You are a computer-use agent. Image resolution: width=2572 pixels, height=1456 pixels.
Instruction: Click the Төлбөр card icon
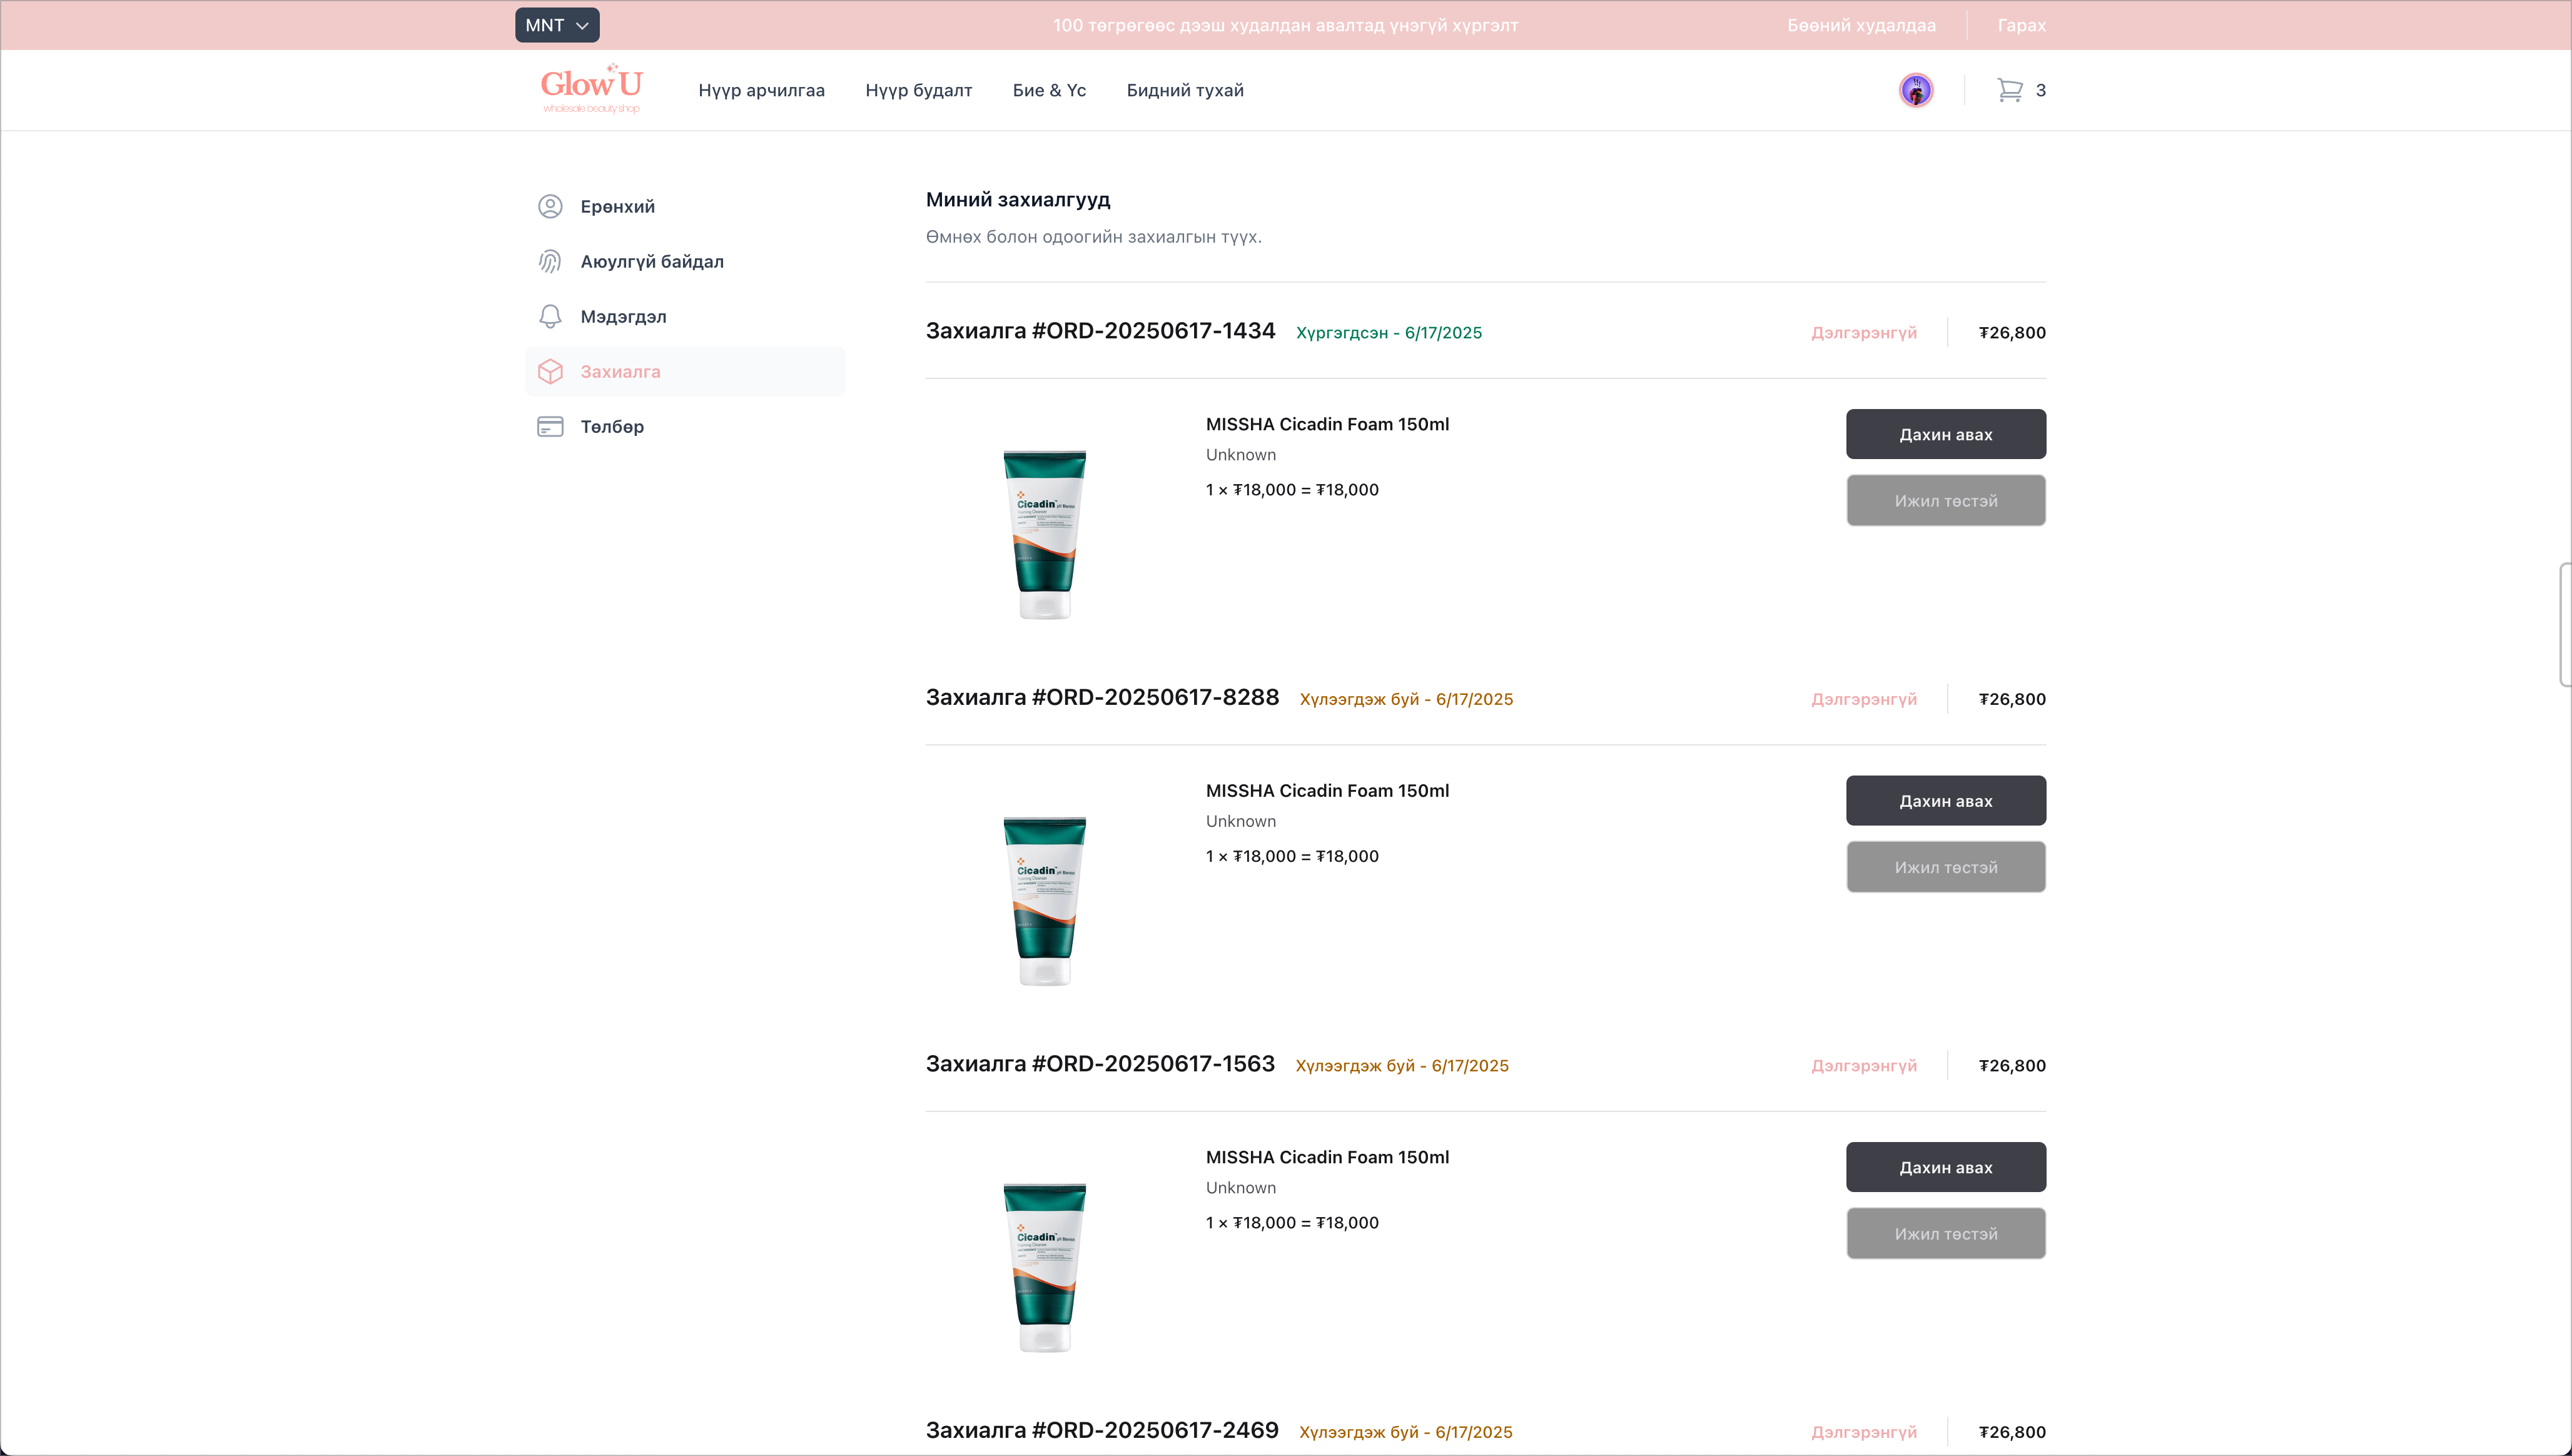550,426
